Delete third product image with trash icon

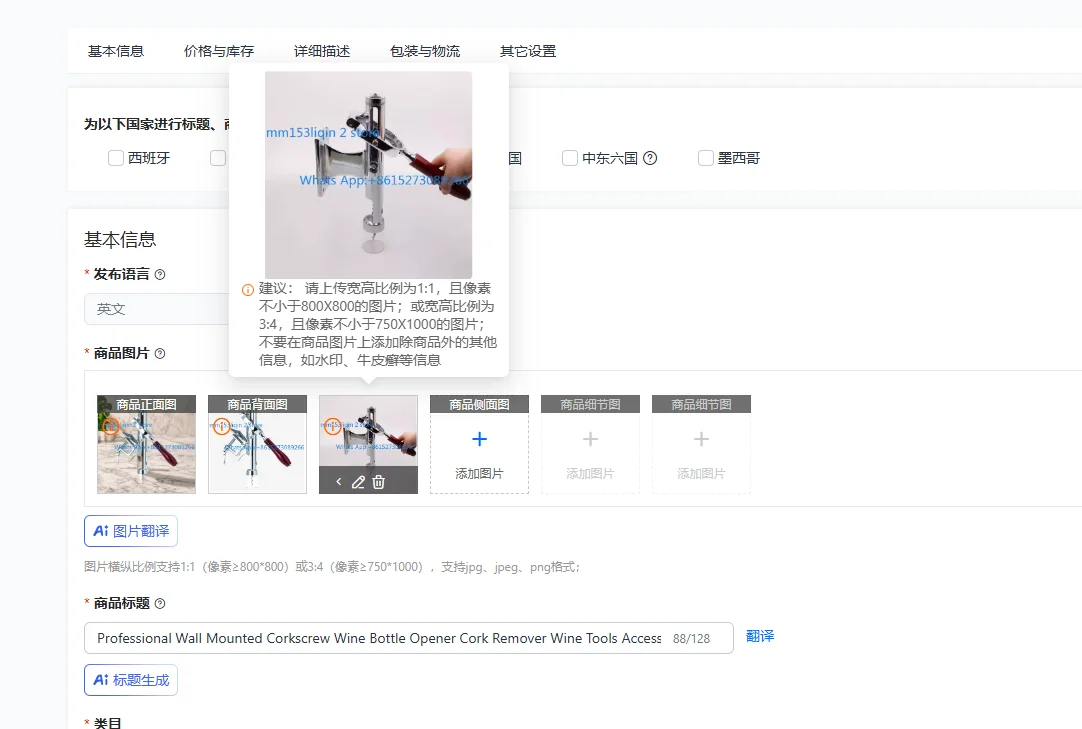click(x=378, y=482)
